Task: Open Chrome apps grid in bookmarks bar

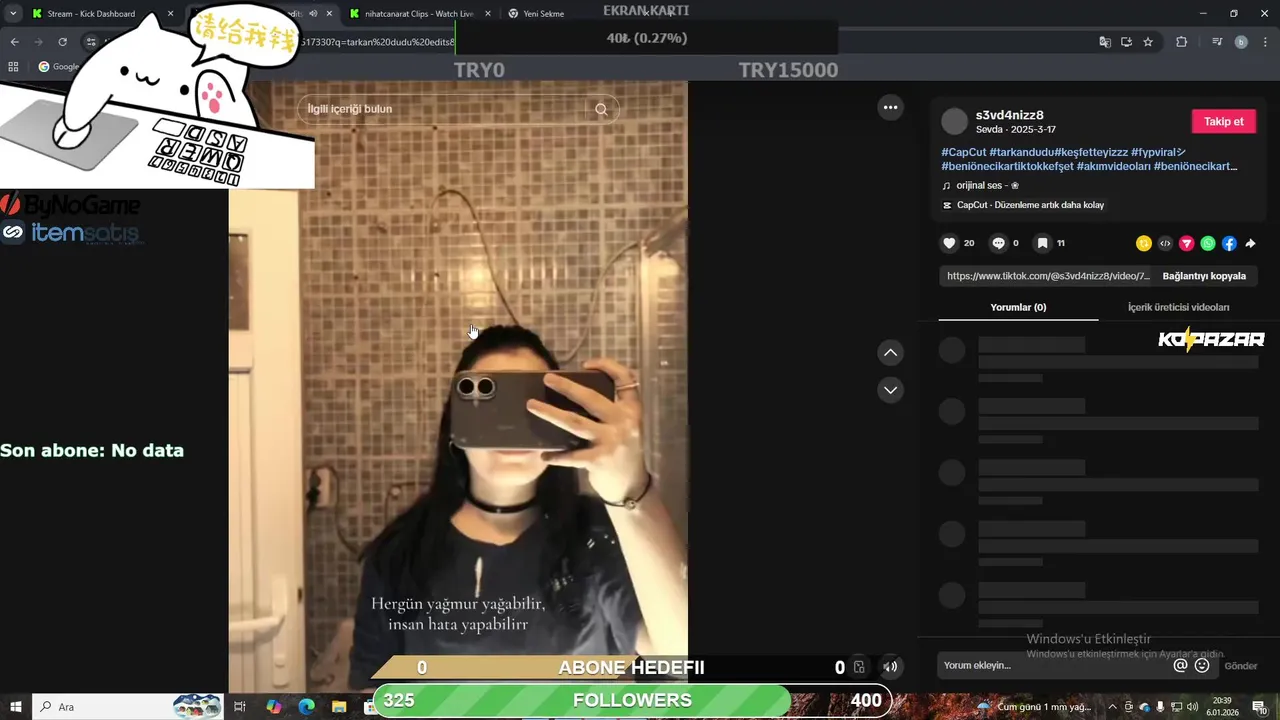Action: [13, 67]
